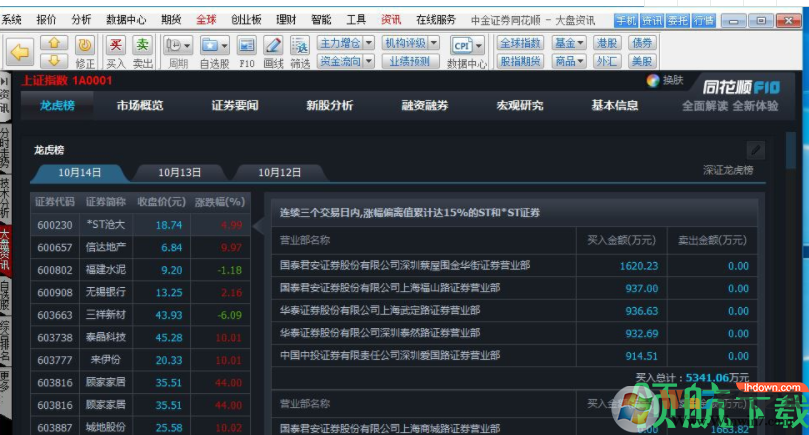809x435 pixels.
Task: Click the 修正 clock icon
Action: (84, 45)
